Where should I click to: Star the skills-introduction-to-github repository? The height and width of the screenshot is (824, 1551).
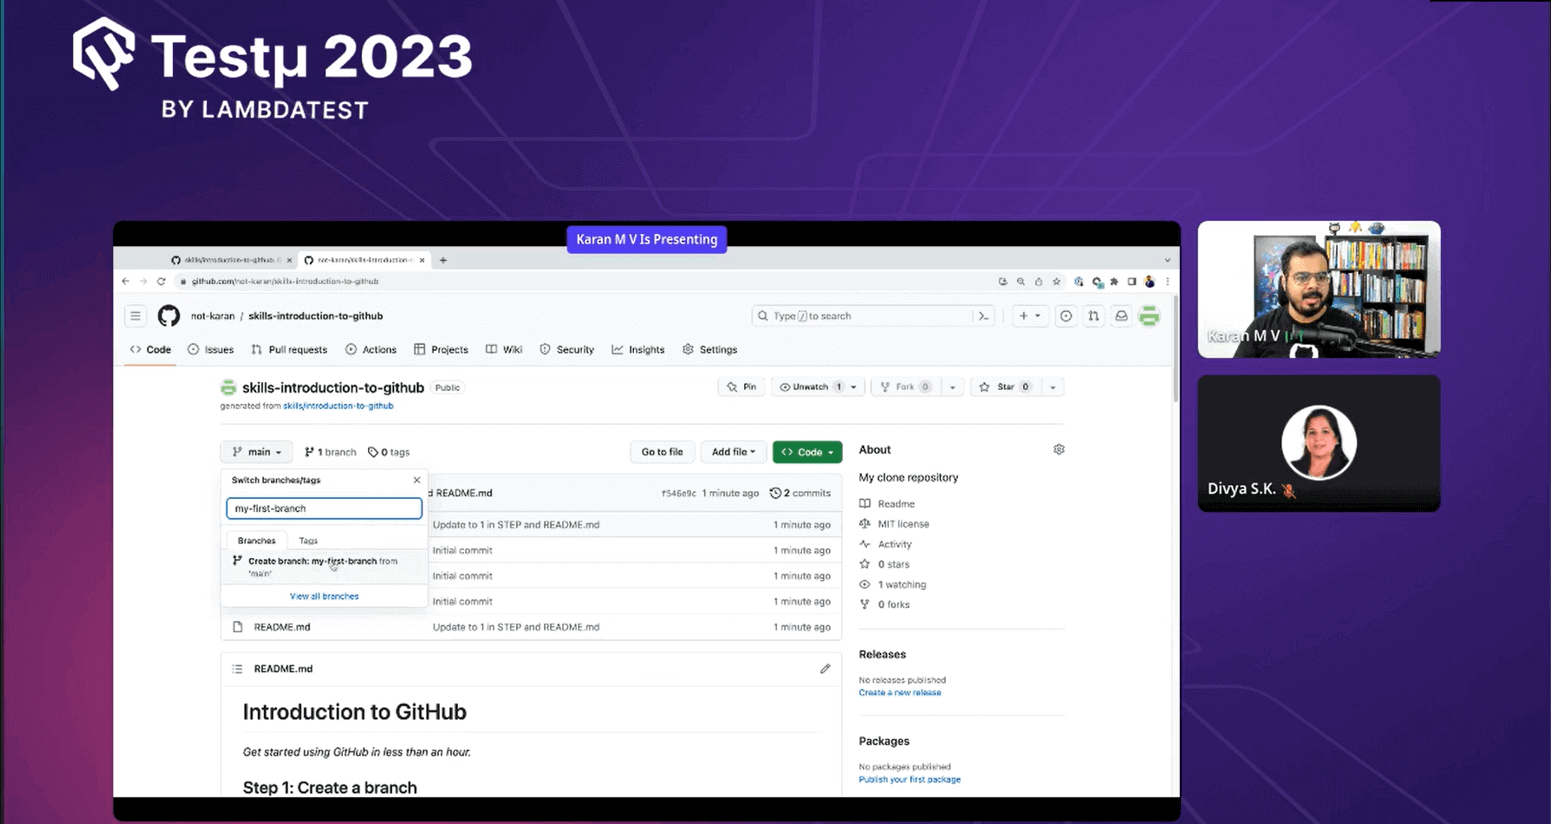(x=1004, y=387)
